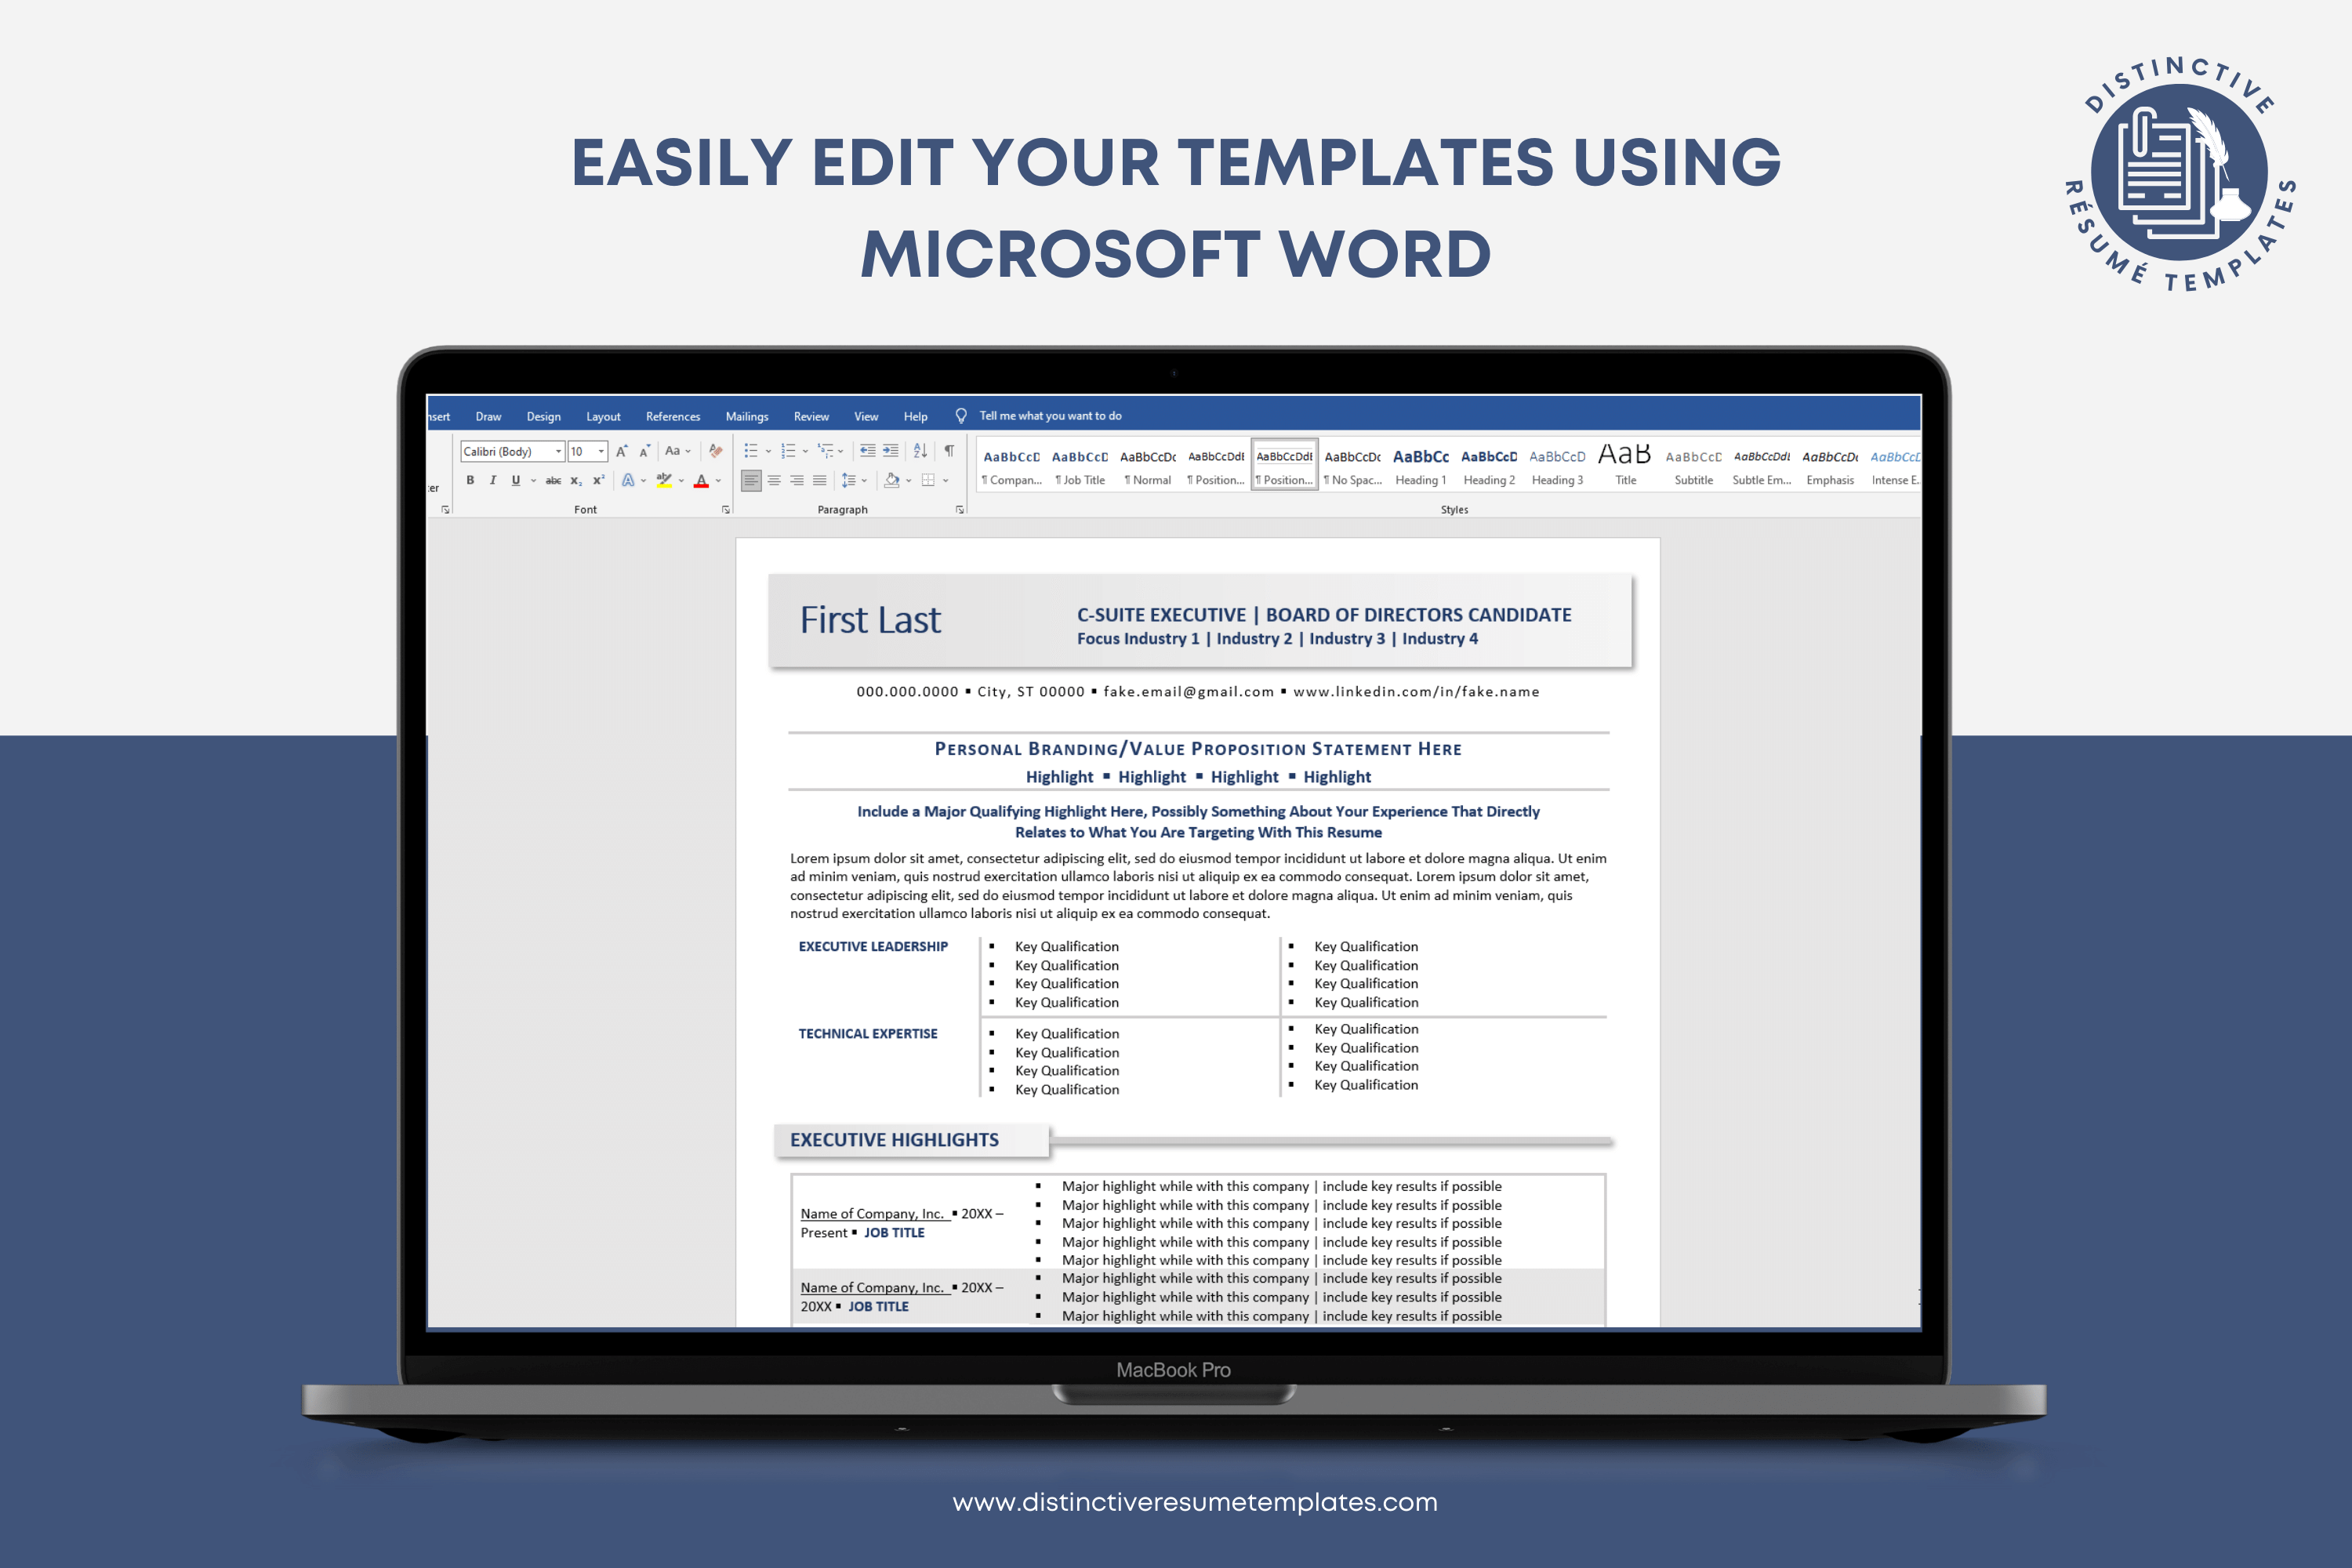
Task: Switch to the Layout tab
Action: pos(603,417)
